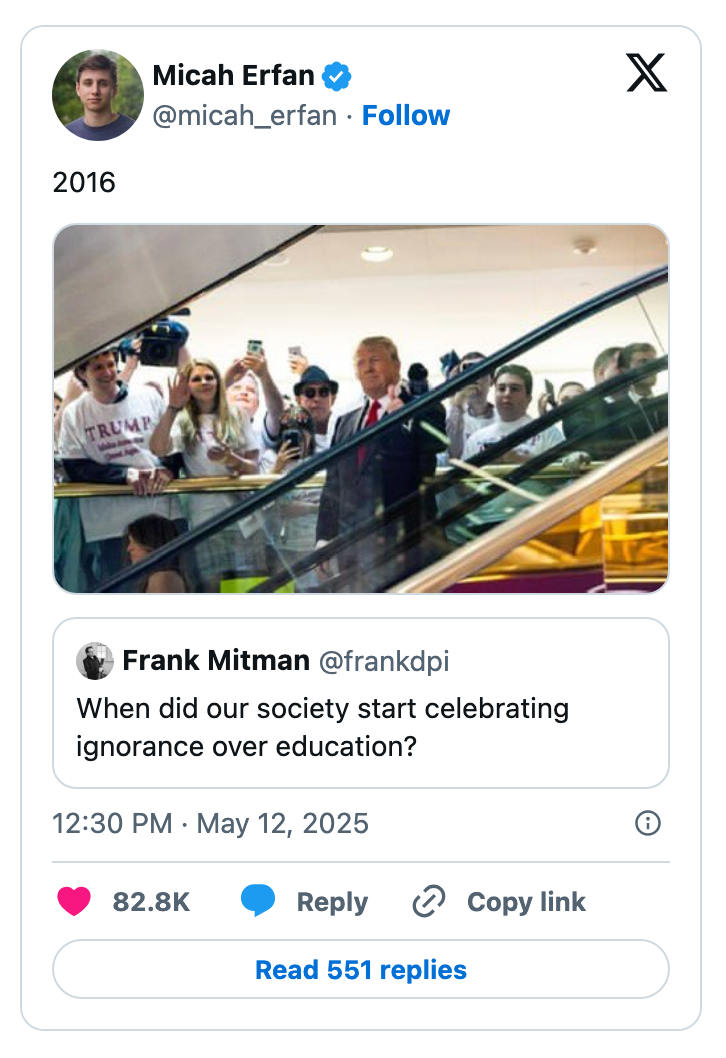Click the Follow button
Viewport: 726px width, 1058px height.
(406, 115)
